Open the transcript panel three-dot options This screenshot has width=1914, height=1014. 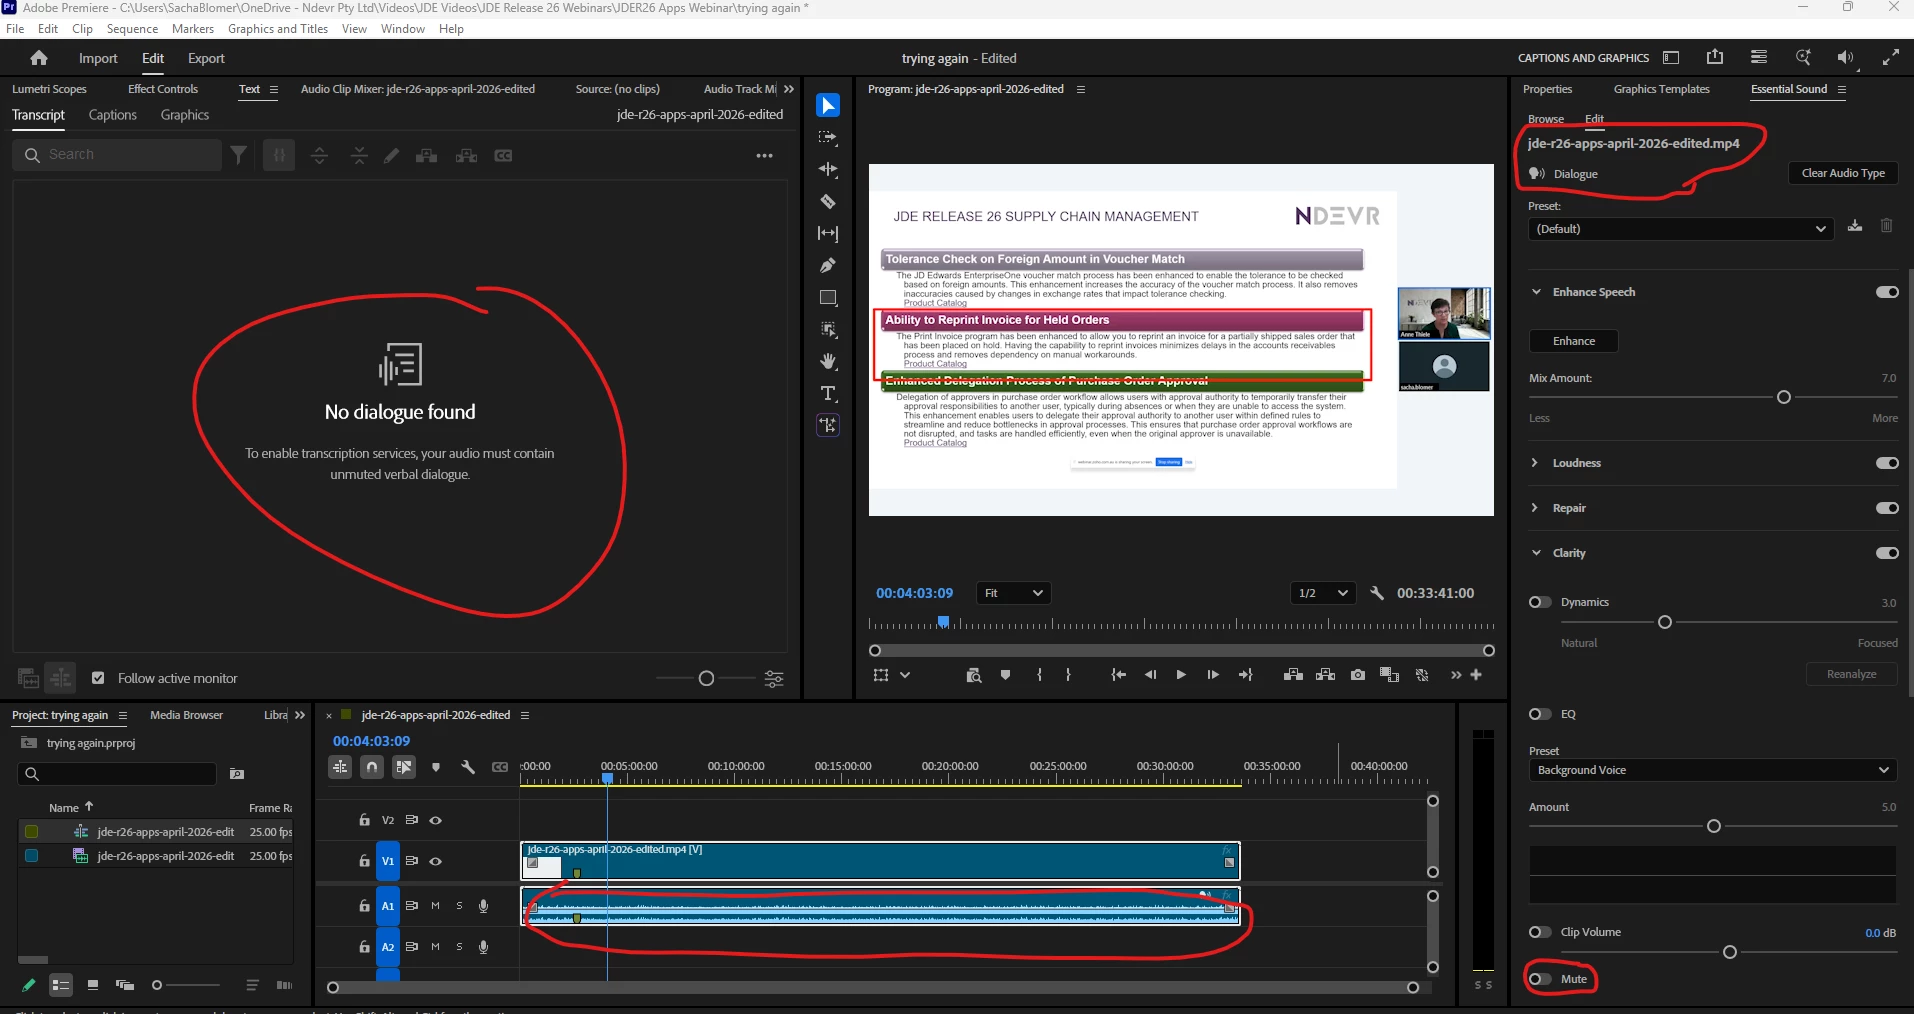(x=765, y=156)
